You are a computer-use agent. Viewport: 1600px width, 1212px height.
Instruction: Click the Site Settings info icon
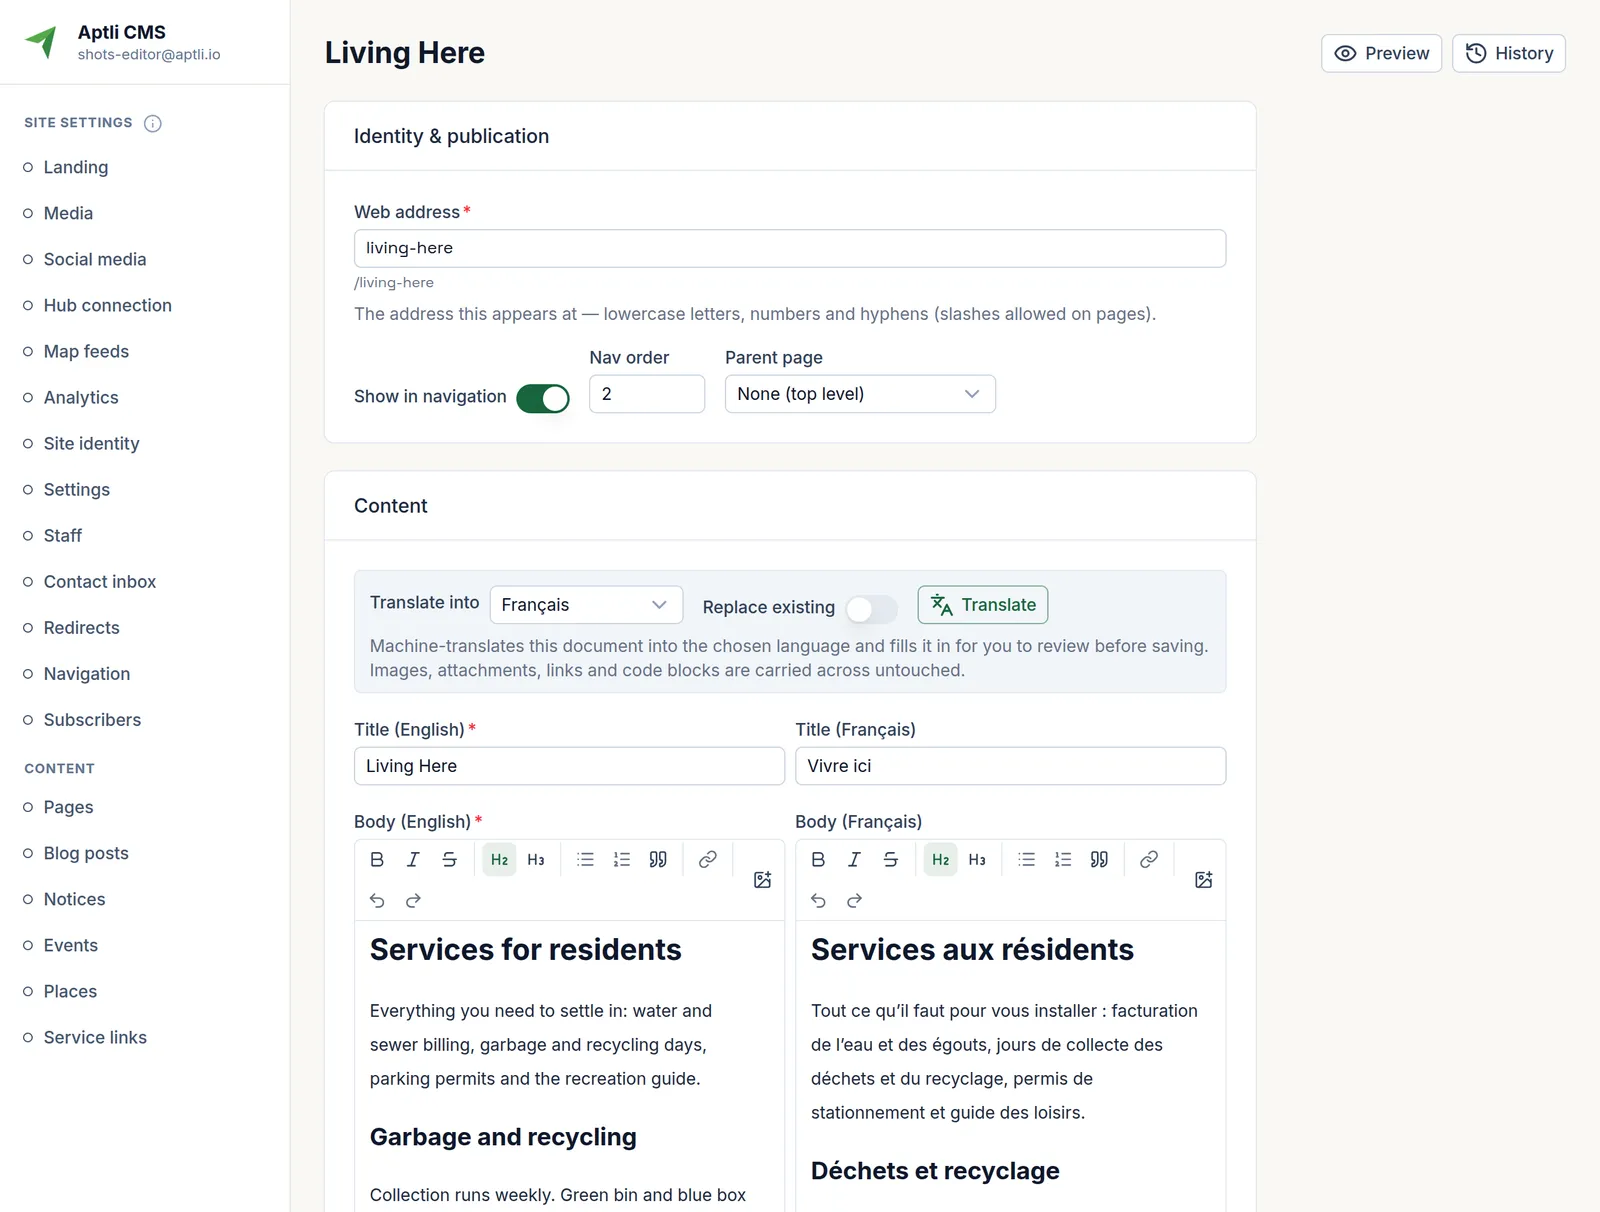click(x=153, y=123)
